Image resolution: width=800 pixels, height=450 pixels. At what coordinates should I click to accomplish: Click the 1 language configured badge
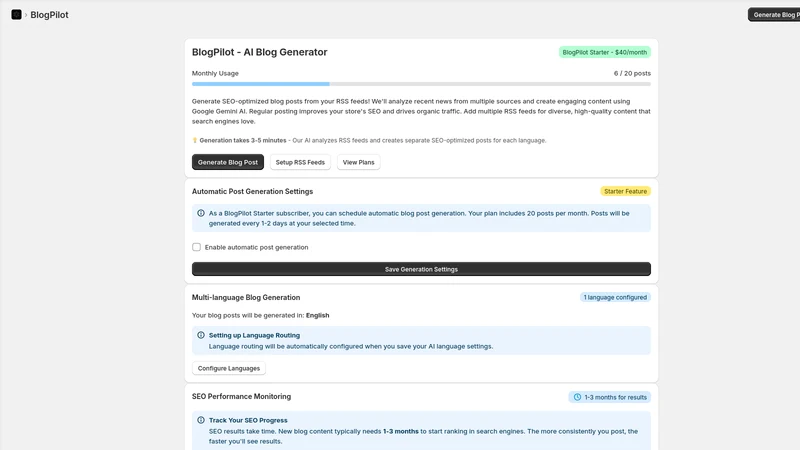(x=615, y=297)
